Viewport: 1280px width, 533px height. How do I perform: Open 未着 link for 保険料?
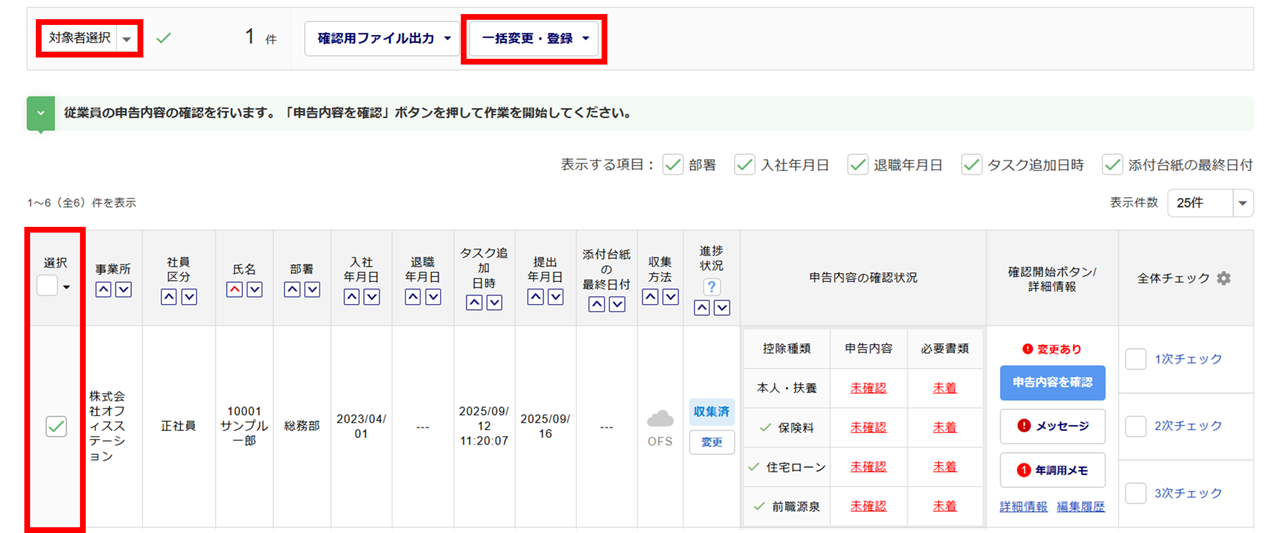945,427
